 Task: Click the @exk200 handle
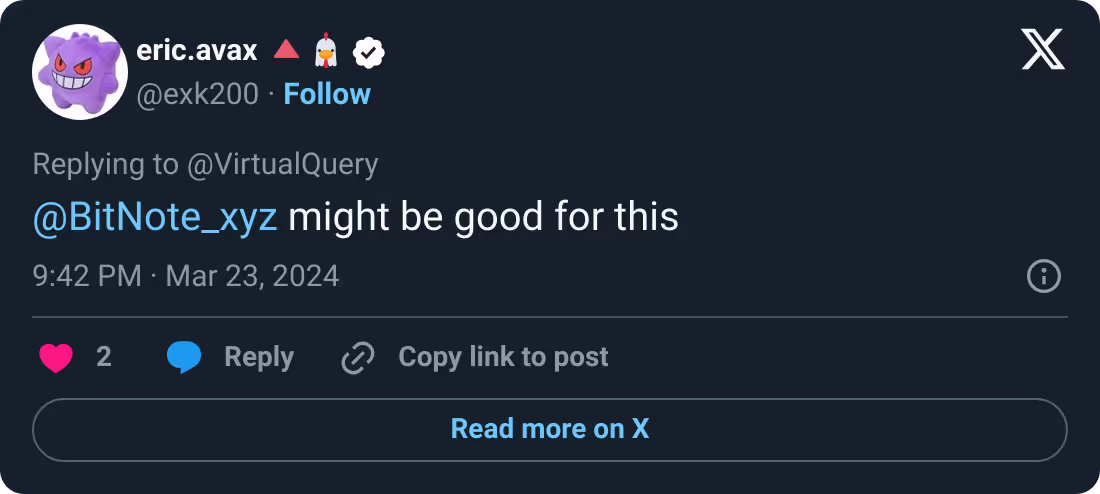tap(197, 94)
